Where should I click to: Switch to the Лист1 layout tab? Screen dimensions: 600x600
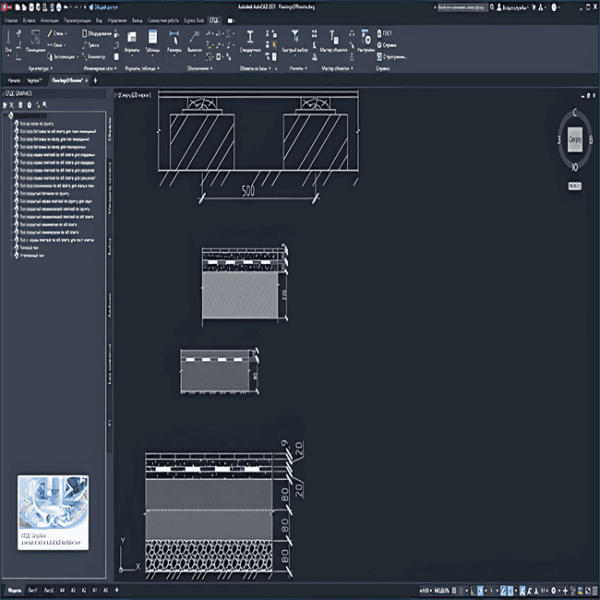coord(33,590)
